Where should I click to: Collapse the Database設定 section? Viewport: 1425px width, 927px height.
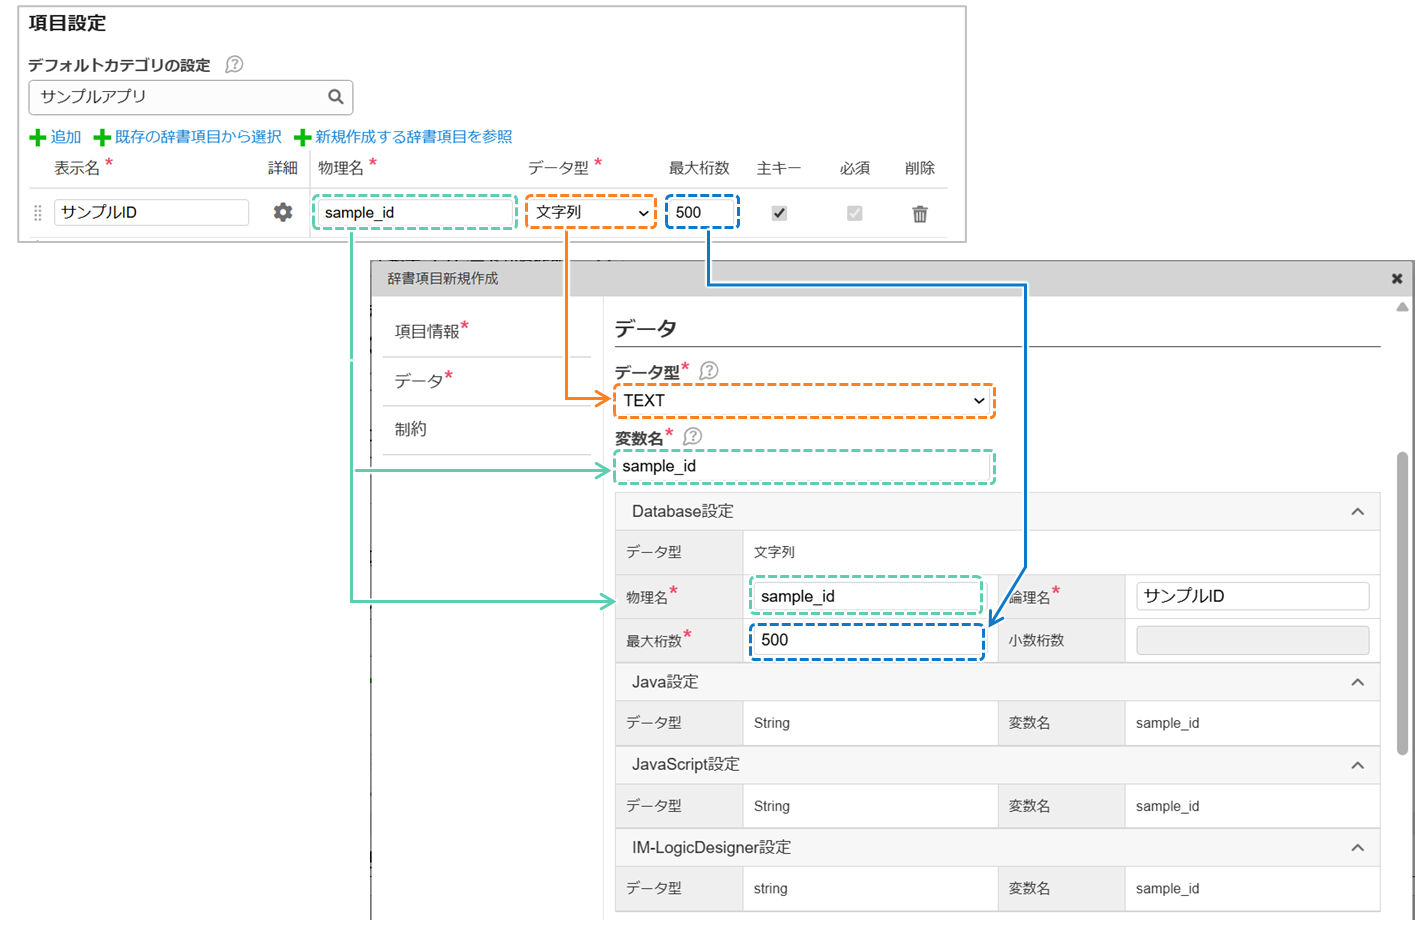point(1357,512)
